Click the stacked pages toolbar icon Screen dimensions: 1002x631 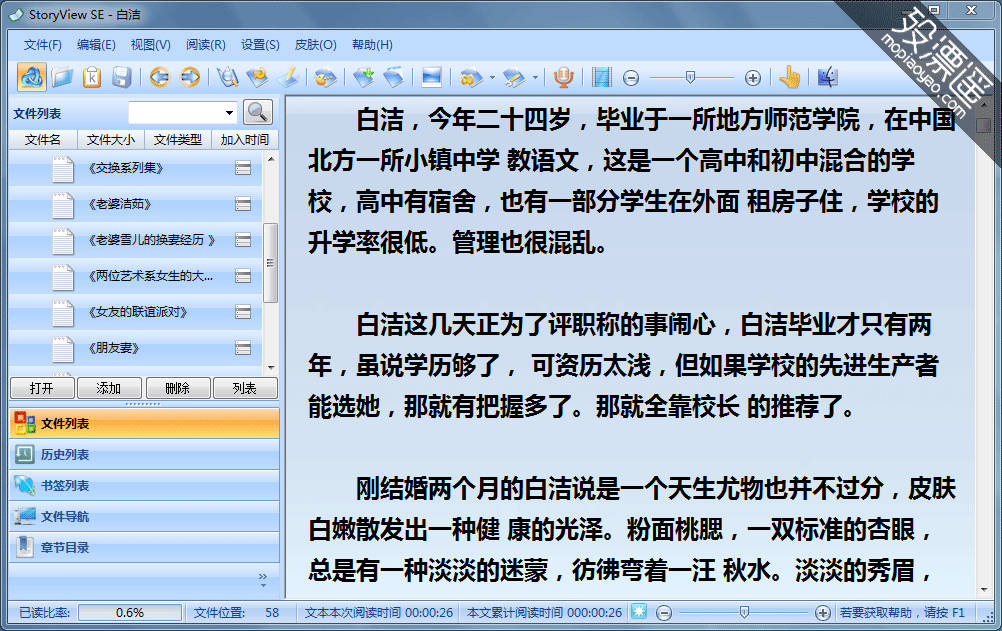(394, 77)
